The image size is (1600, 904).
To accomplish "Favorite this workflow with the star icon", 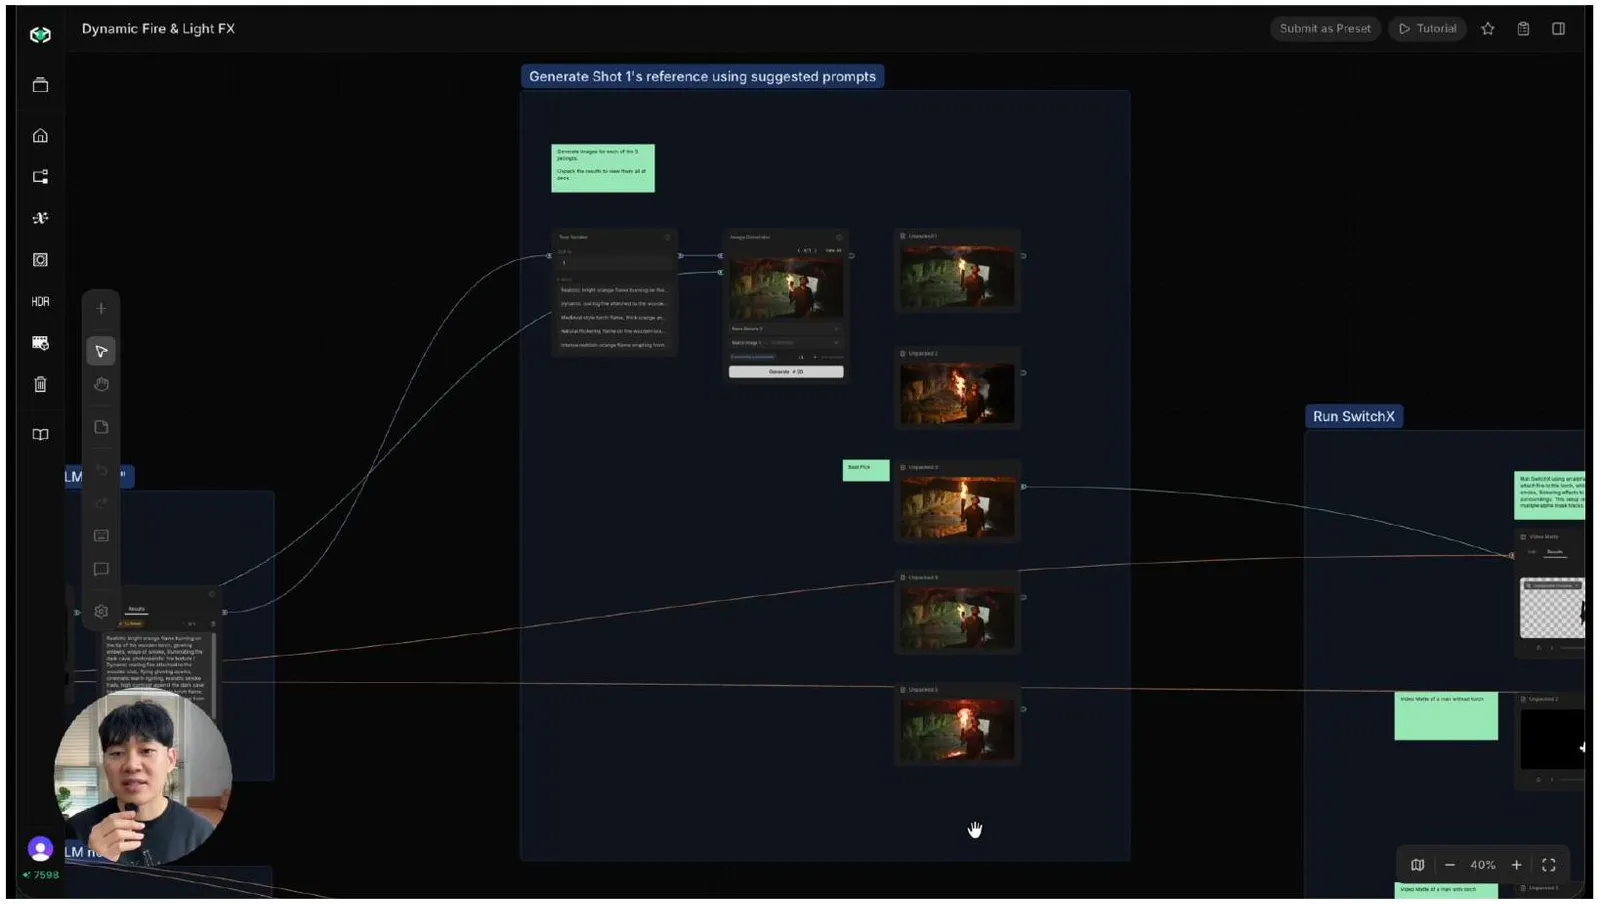I will click(x=1488, y=29).
